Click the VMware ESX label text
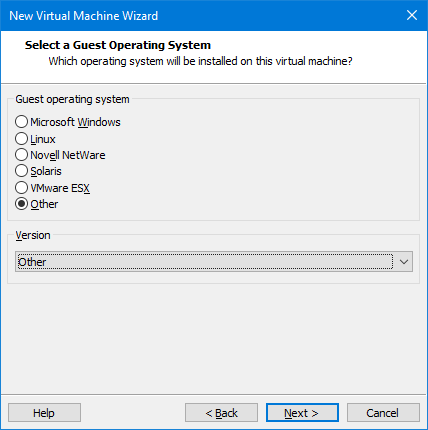428x430 pixels. [60, 188]
